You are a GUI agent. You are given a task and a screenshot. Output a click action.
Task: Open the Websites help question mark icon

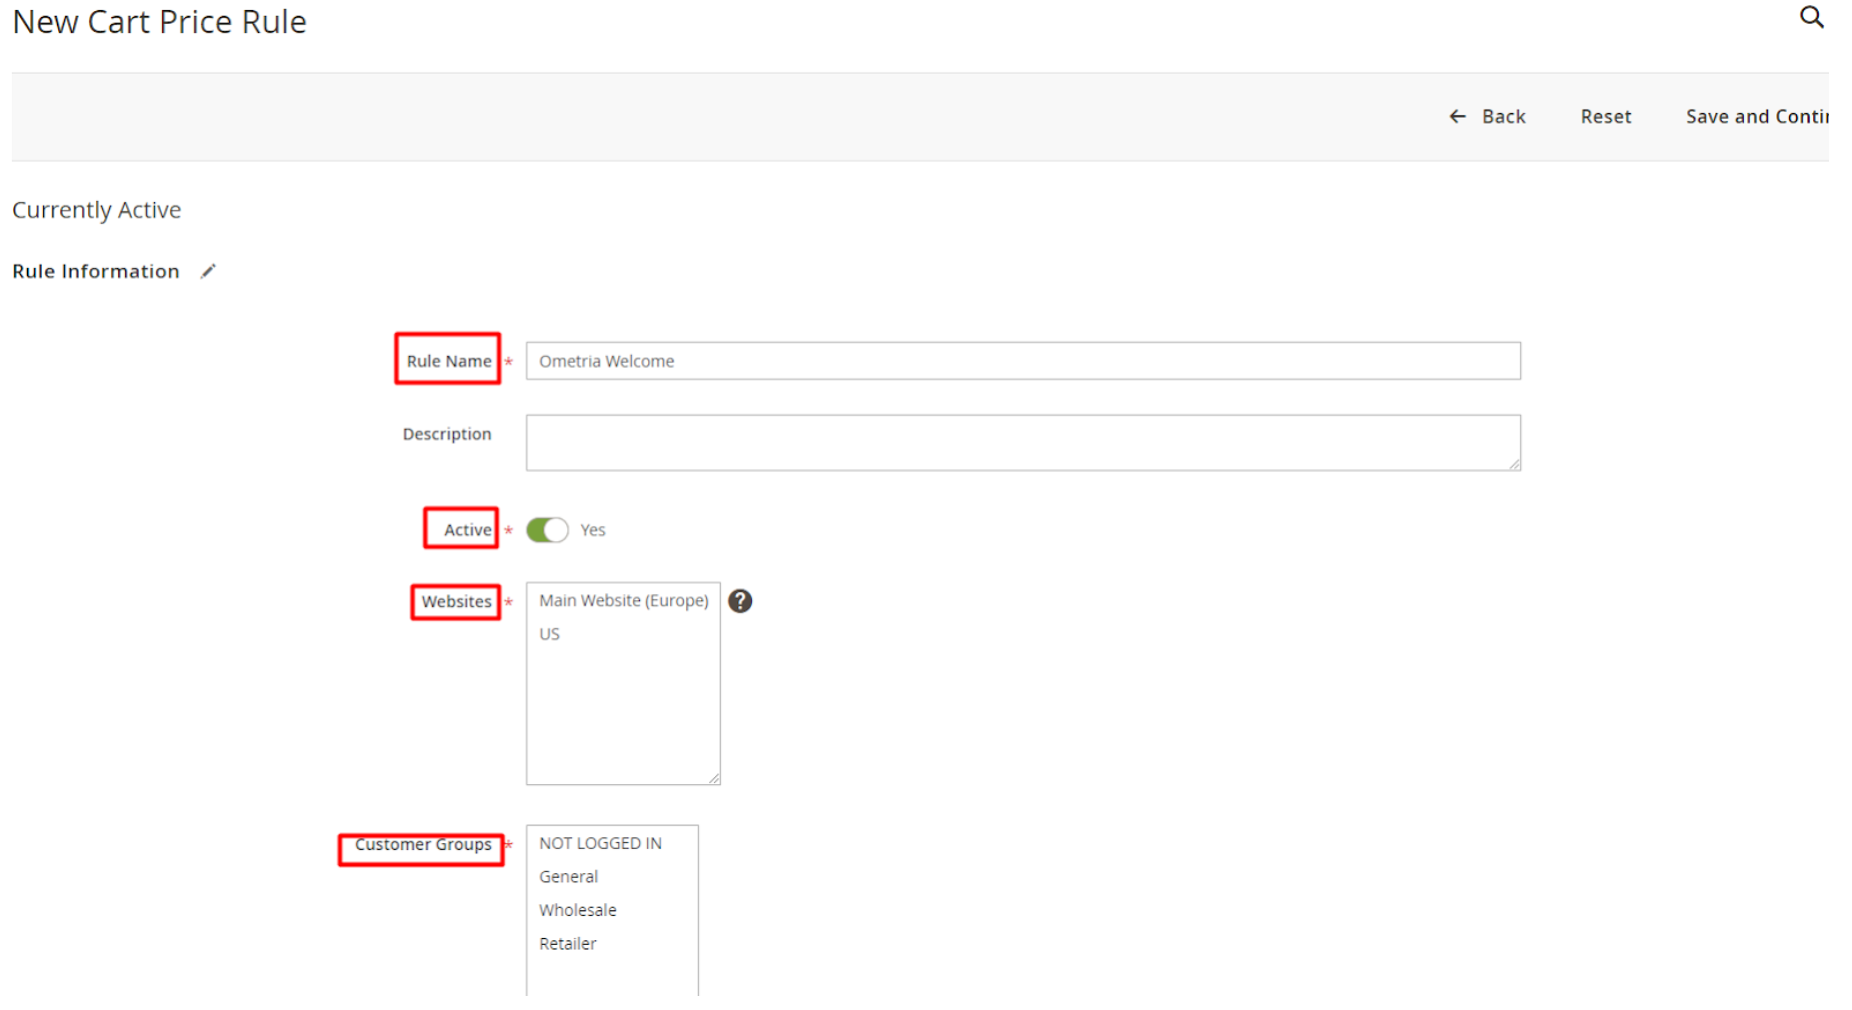739,601
